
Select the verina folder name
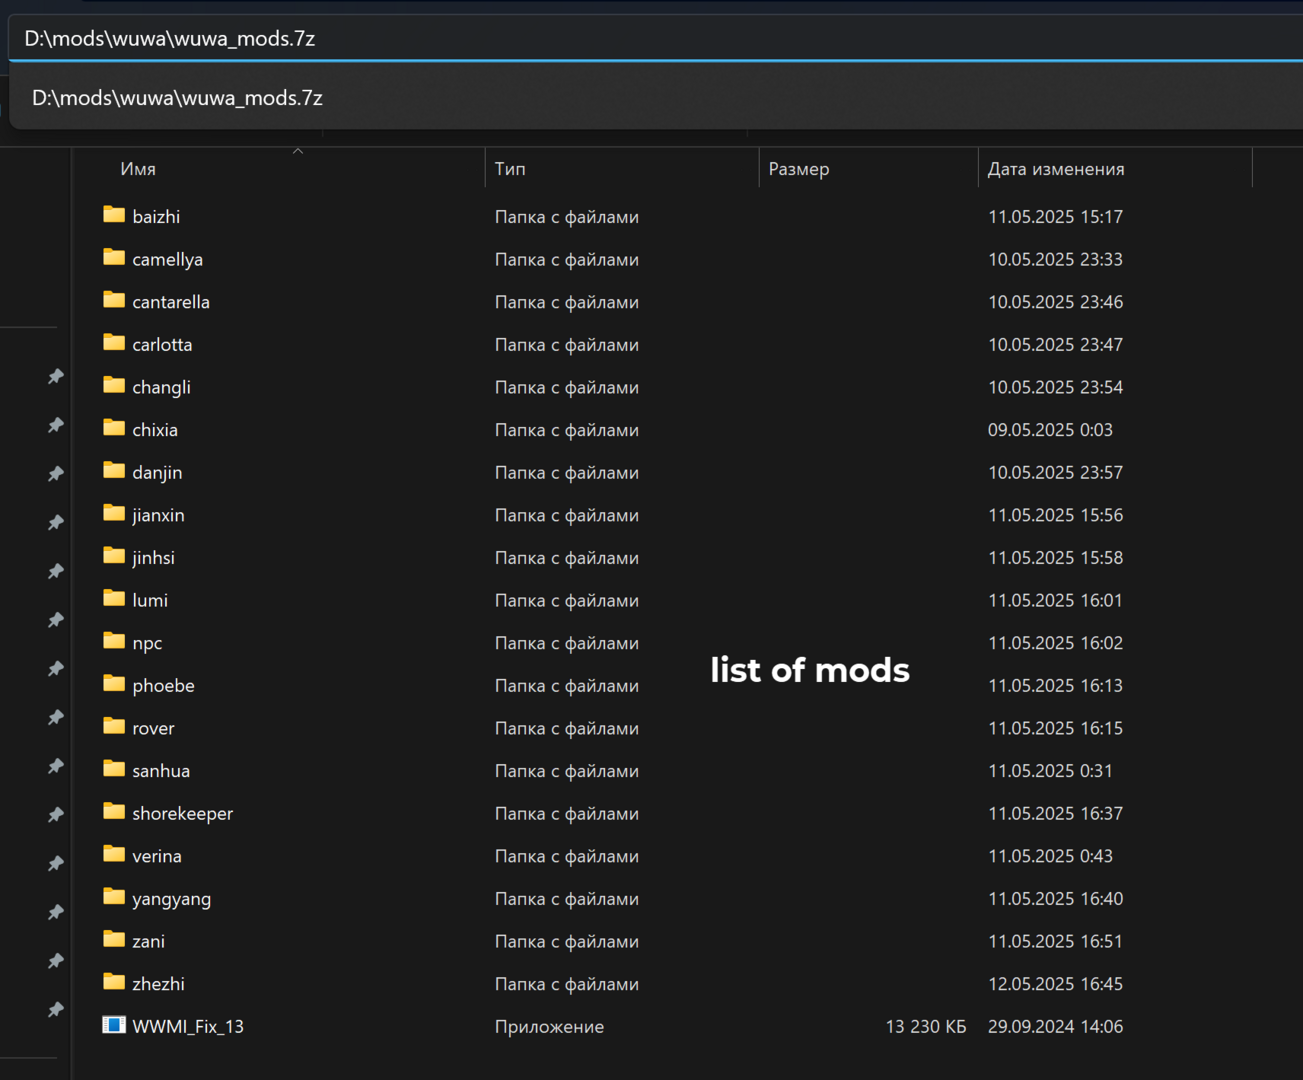[157, 857]
